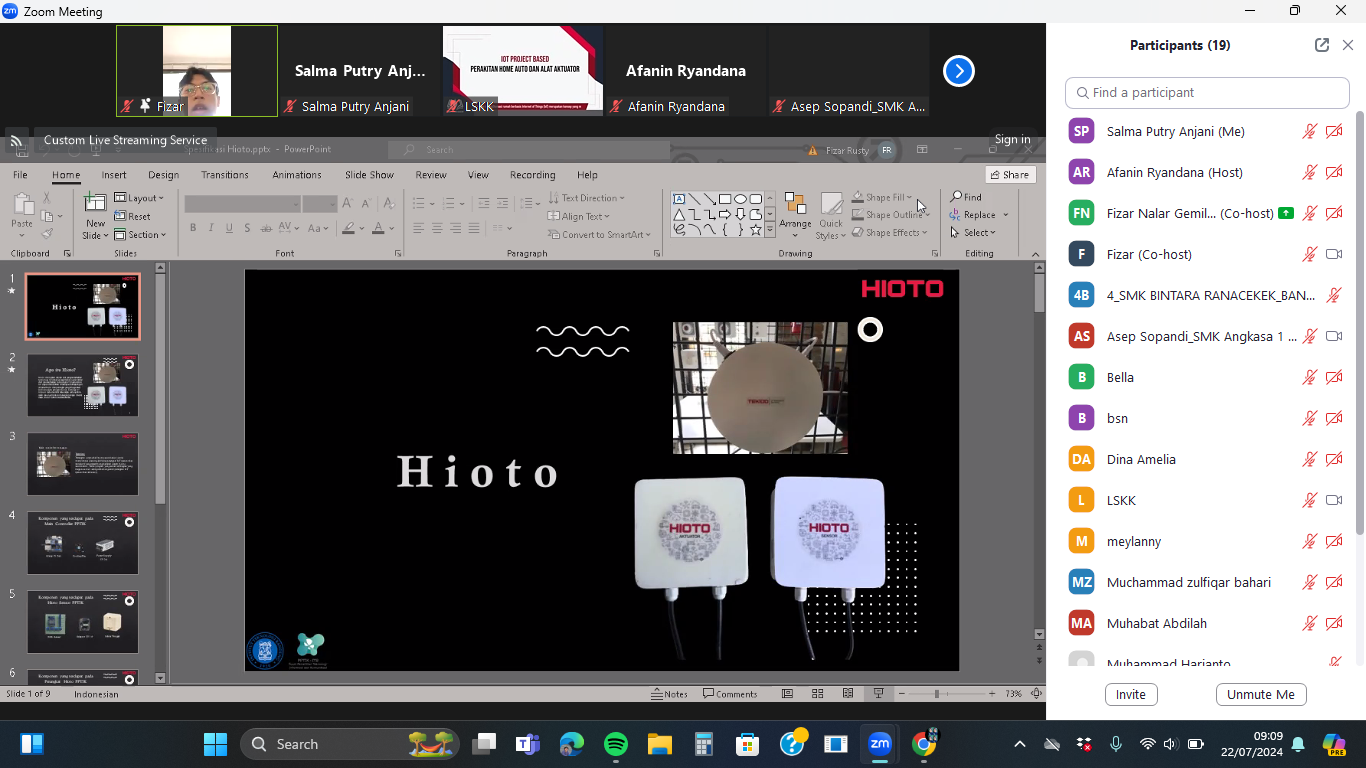Image resolution: width=1366 pixels, height=768 pixels.
Task: Open the Text Direction dropdown
Action: [x=586, y=198]
